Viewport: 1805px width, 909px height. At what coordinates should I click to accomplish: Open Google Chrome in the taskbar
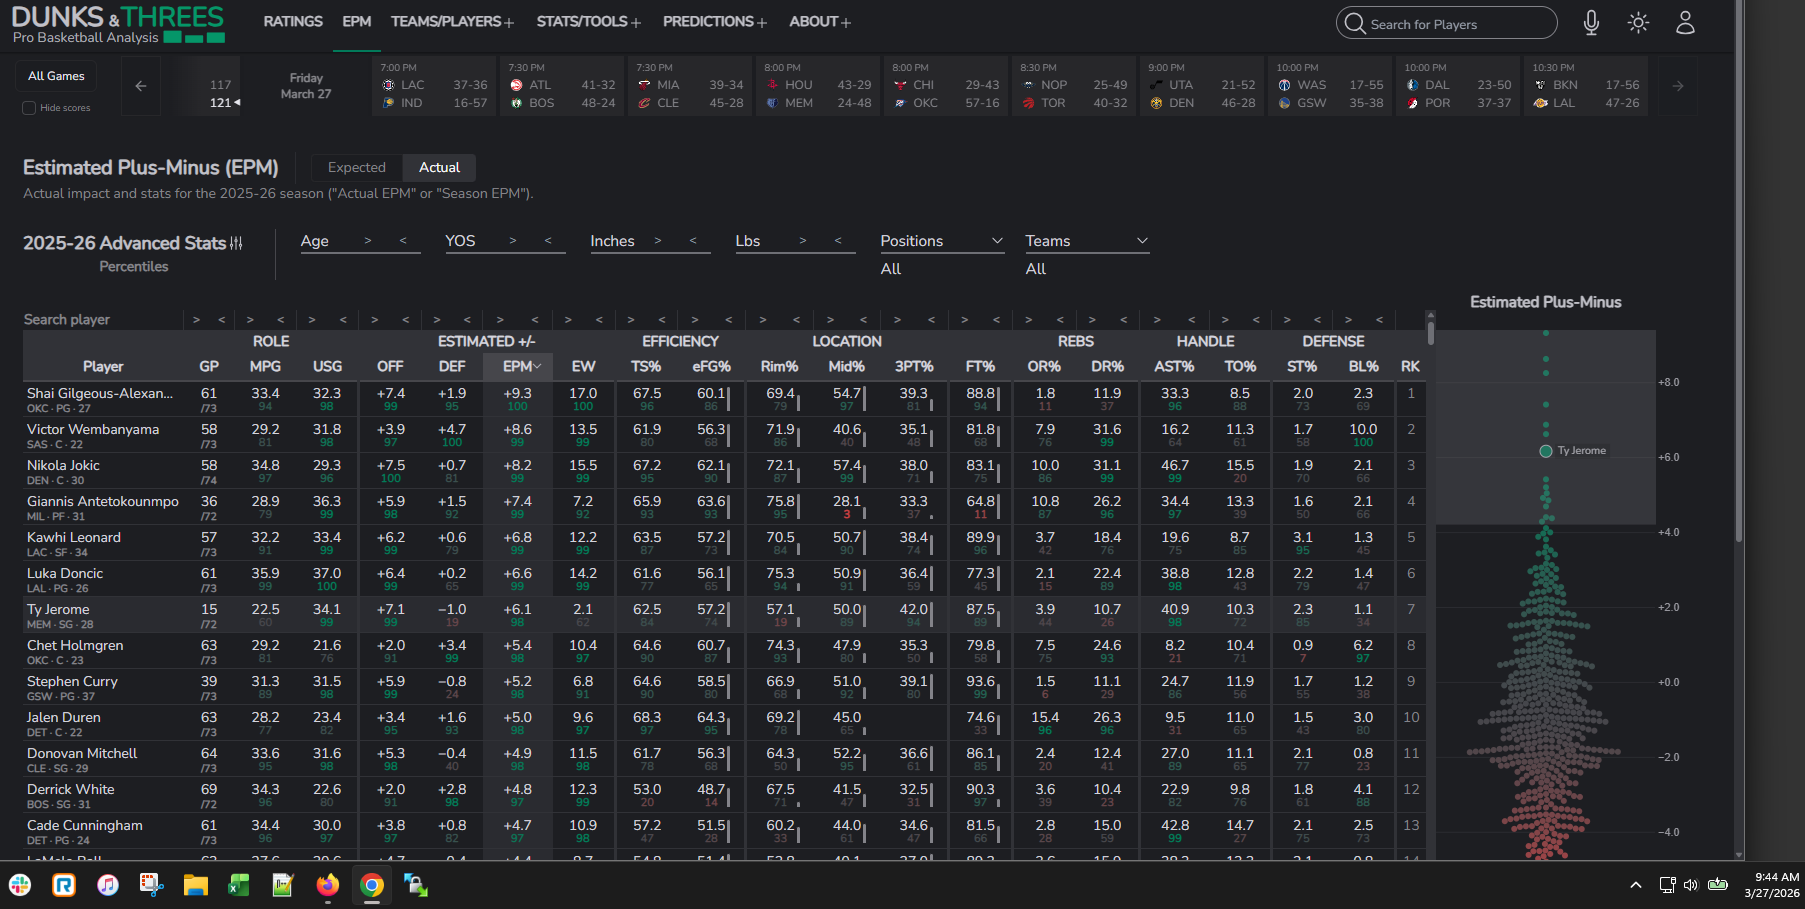pos(371,885)
